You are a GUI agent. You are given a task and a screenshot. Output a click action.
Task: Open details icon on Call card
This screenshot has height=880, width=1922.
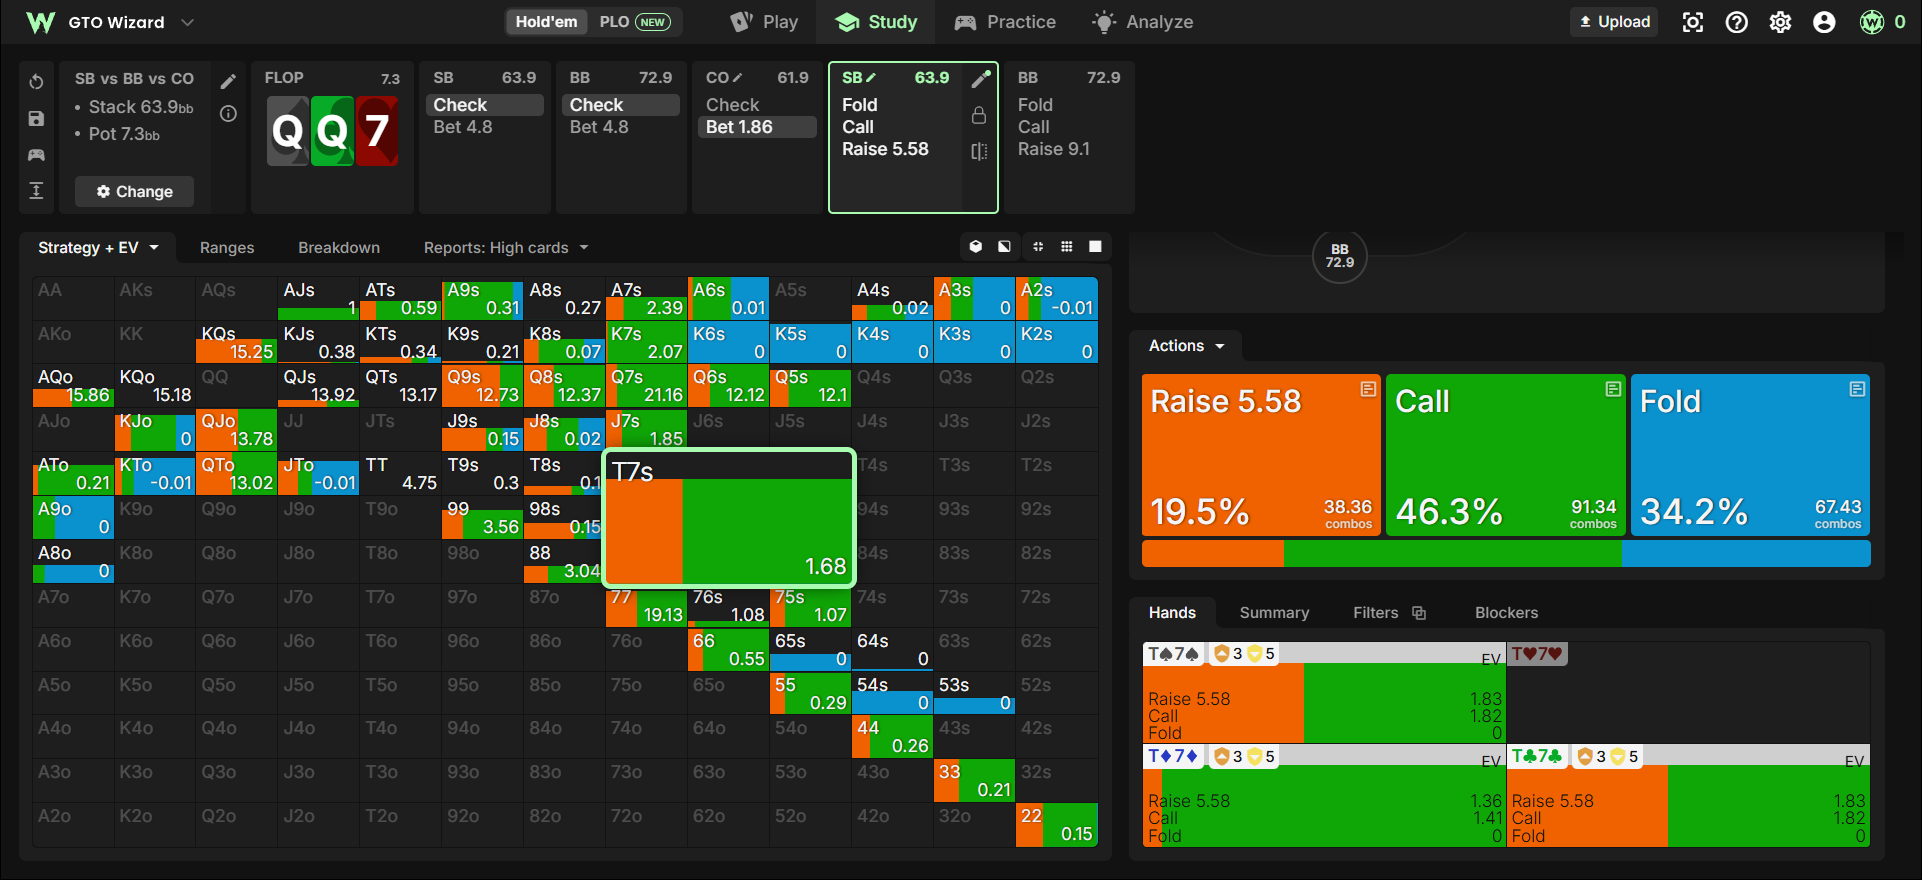[1613, 389]
